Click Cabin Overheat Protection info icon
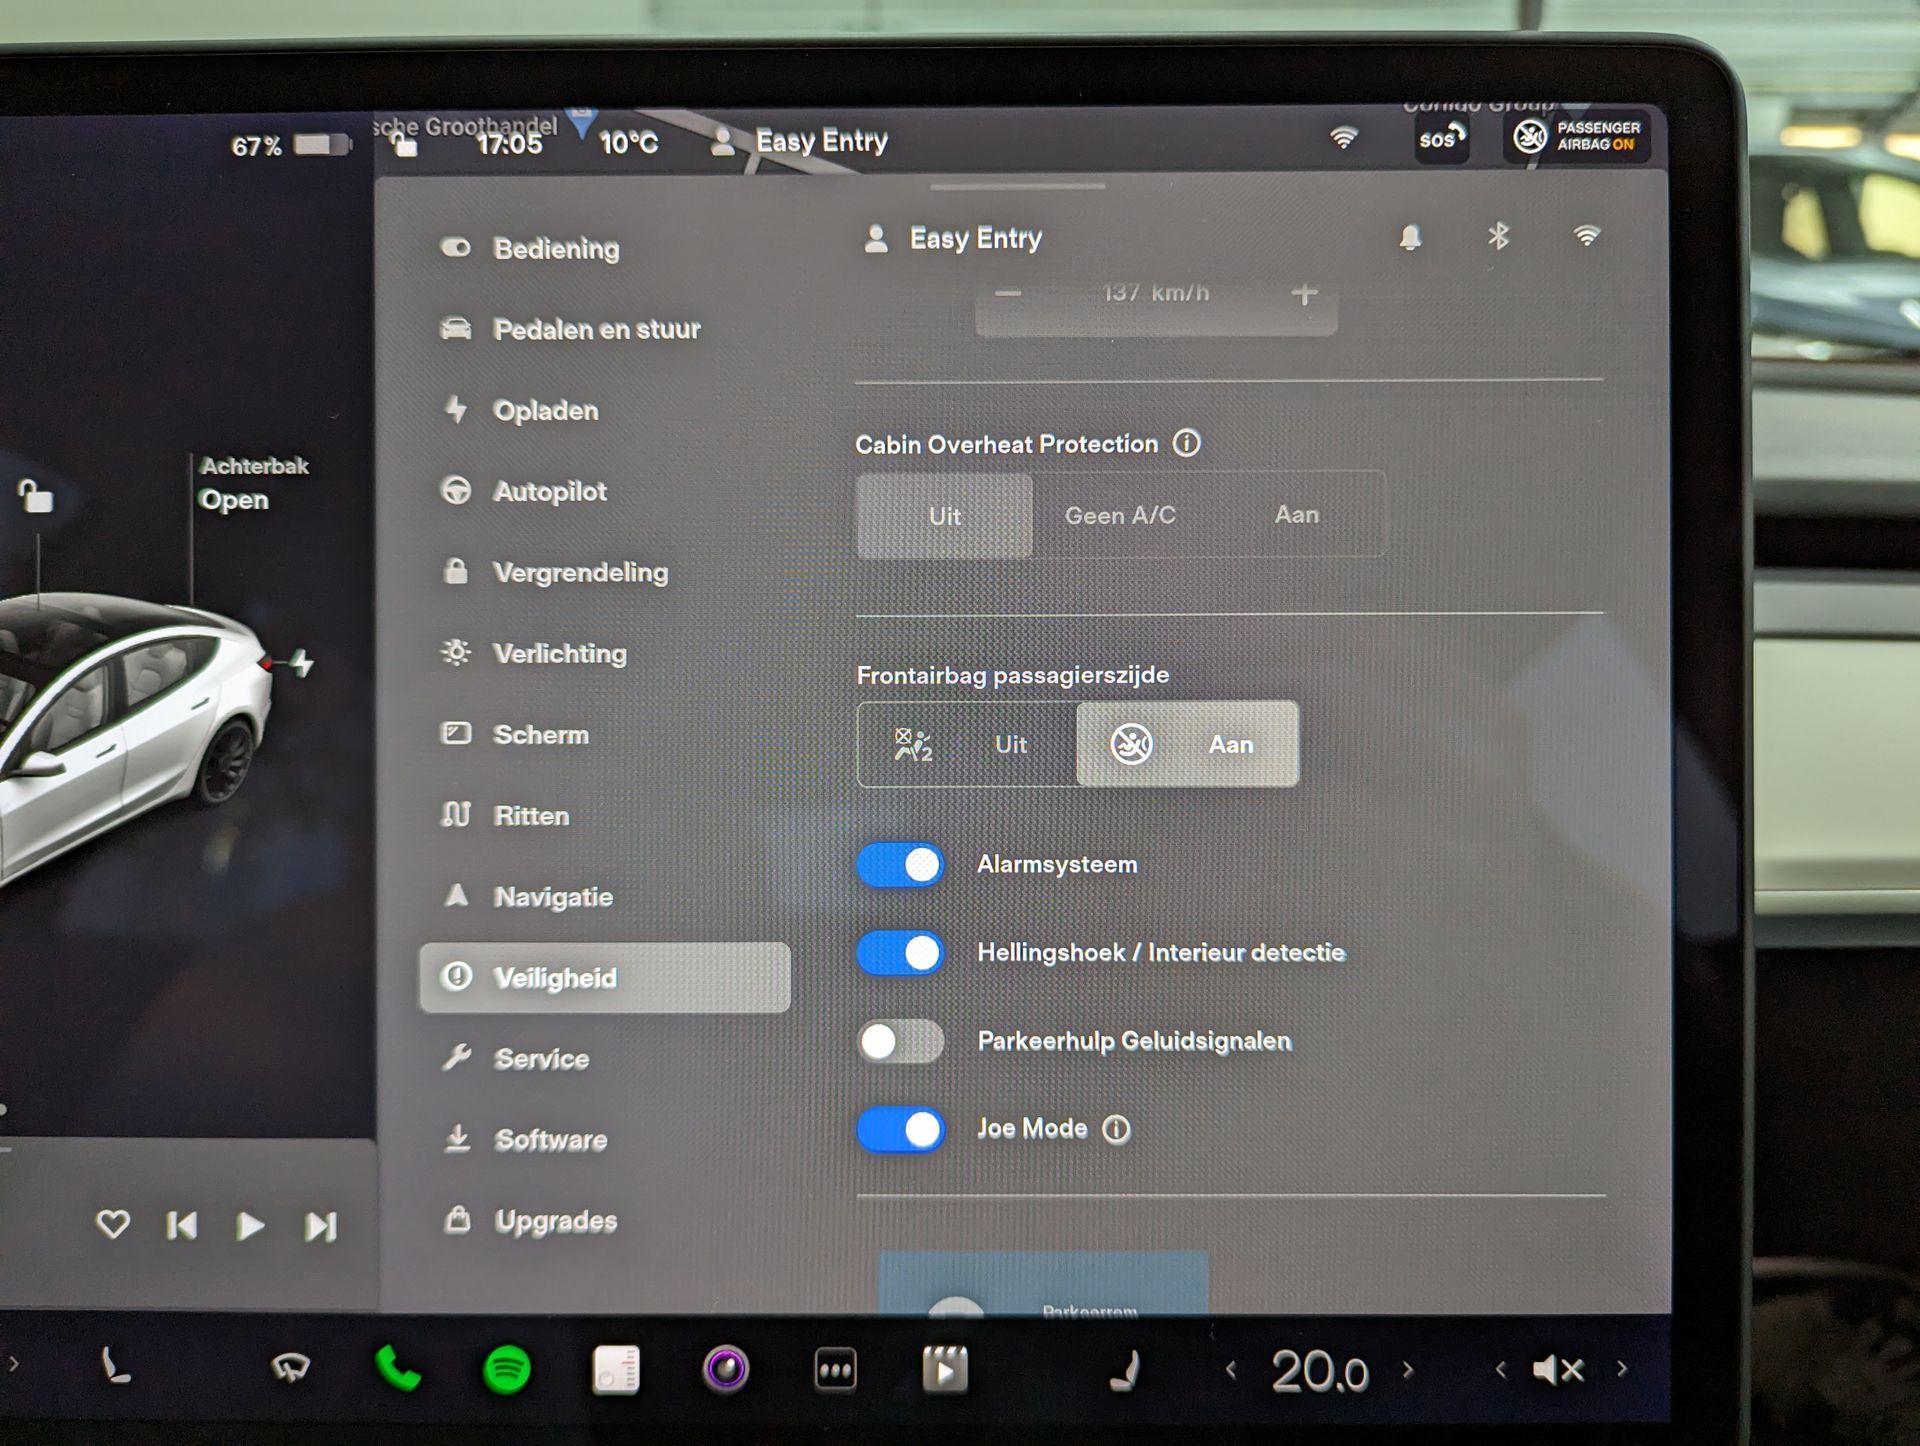This screenshot has width=1920, height=1446. [1186, 443]
